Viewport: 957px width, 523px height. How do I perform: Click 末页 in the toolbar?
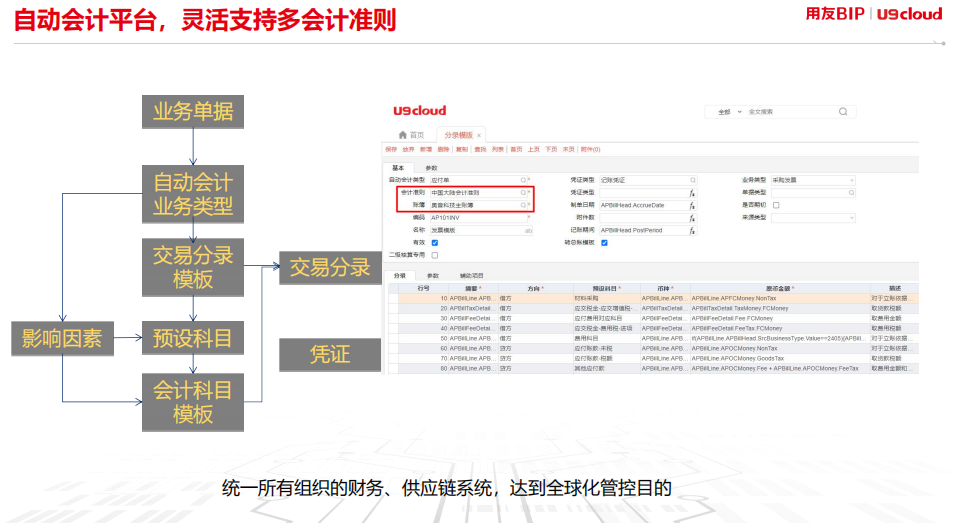pyautogui.click(x=569, y=150)
